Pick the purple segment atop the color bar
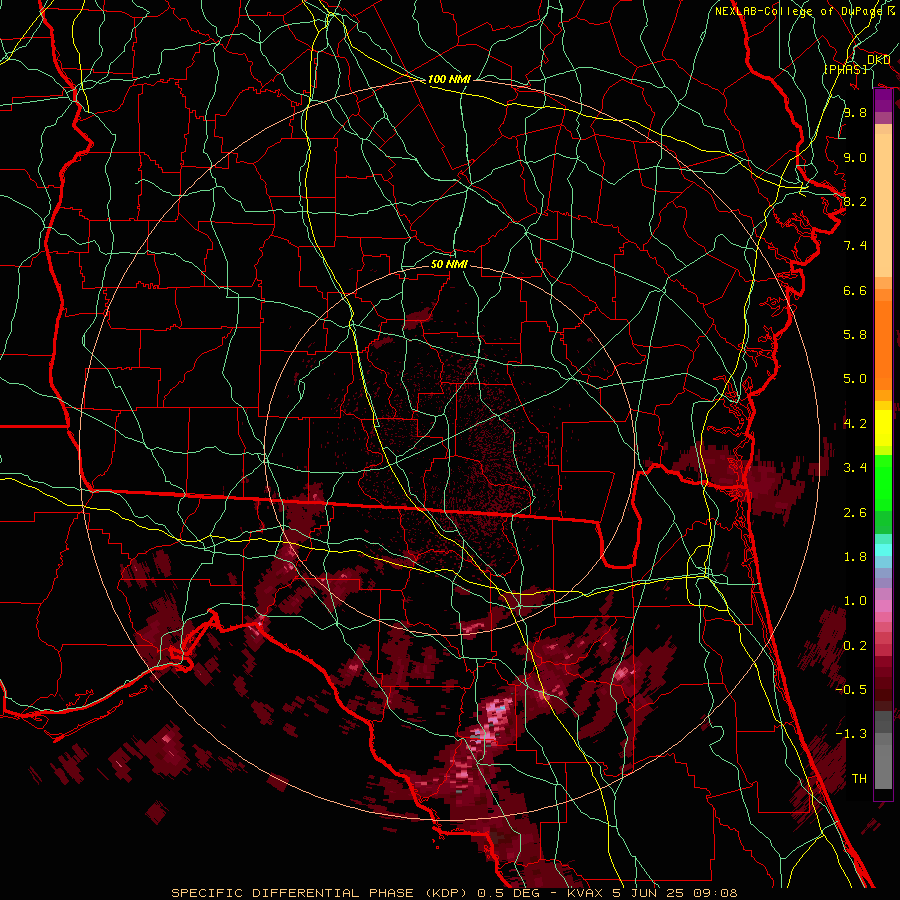This screenshot has width=900, height=900. 883,101
